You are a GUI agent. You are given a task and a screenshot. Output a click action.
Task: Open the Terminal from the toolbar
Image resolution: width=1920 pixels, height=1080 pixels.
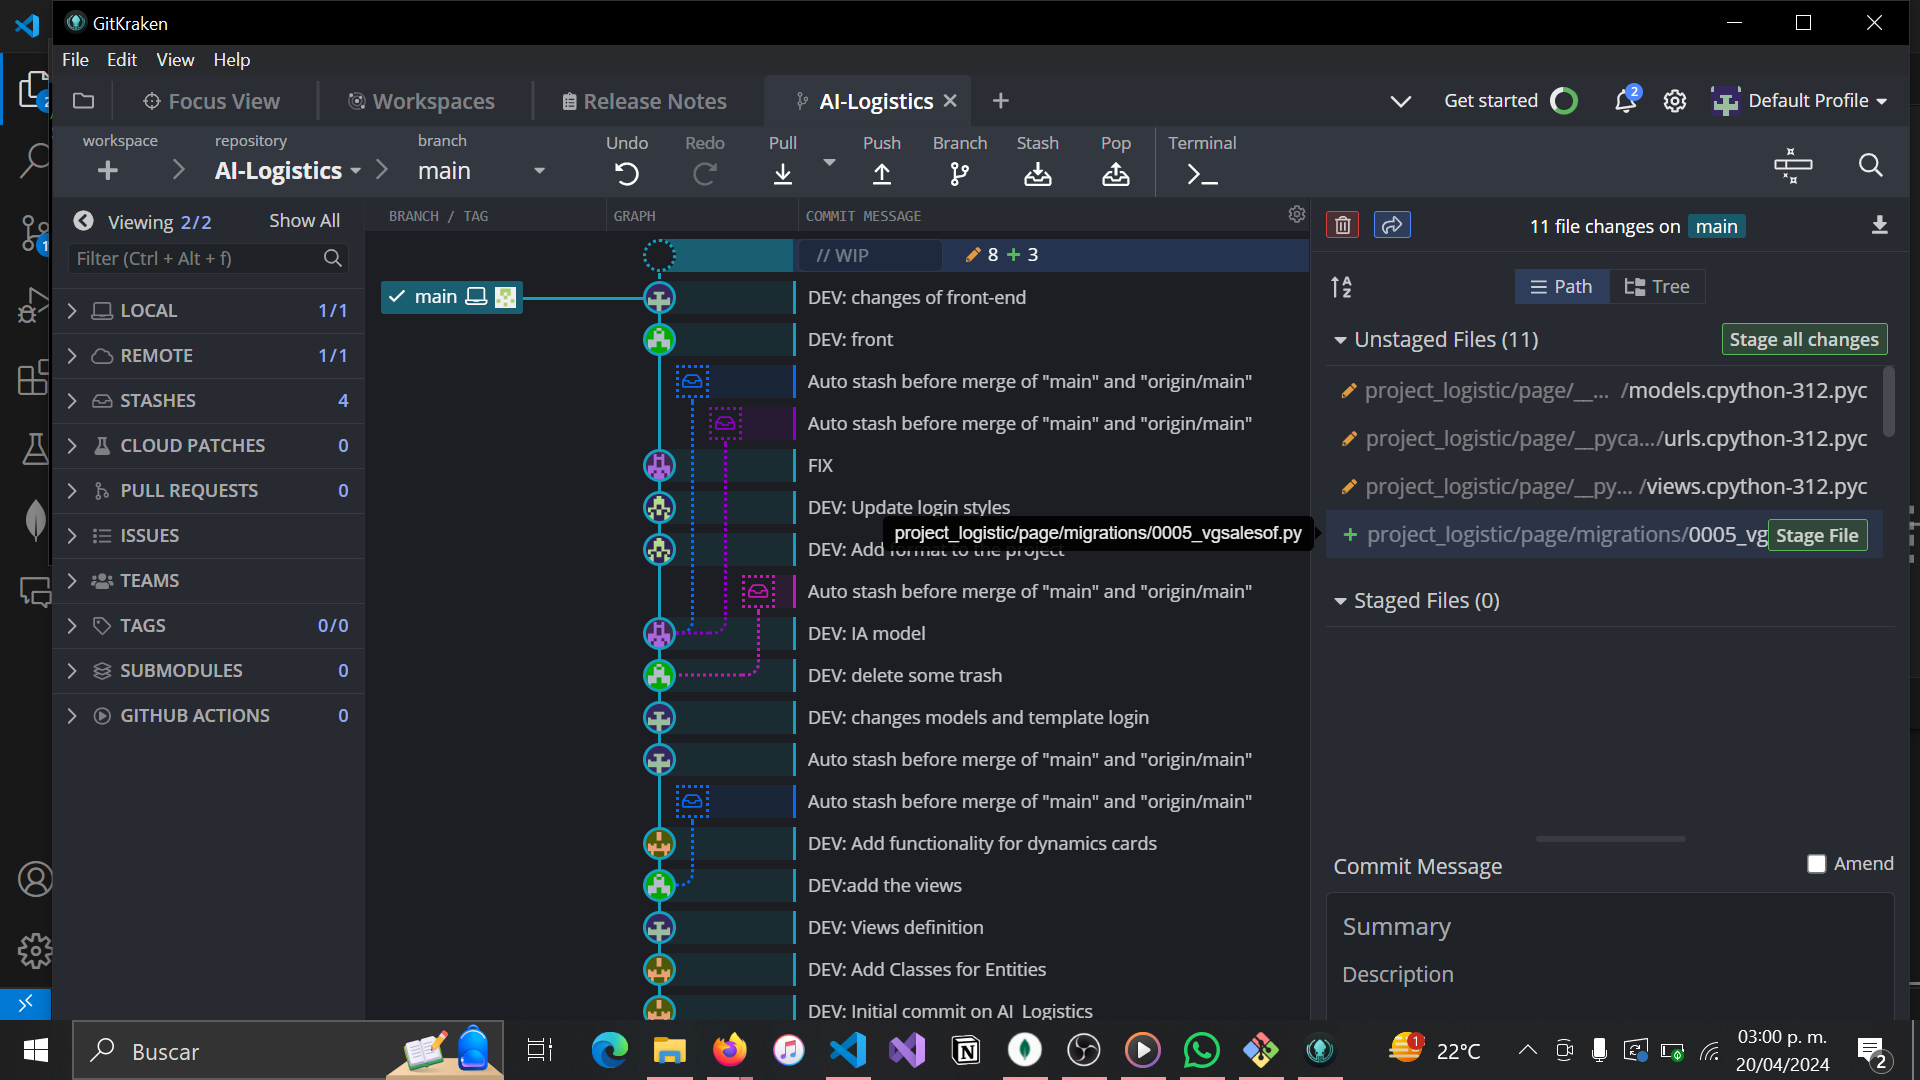tap(1201, 174)
